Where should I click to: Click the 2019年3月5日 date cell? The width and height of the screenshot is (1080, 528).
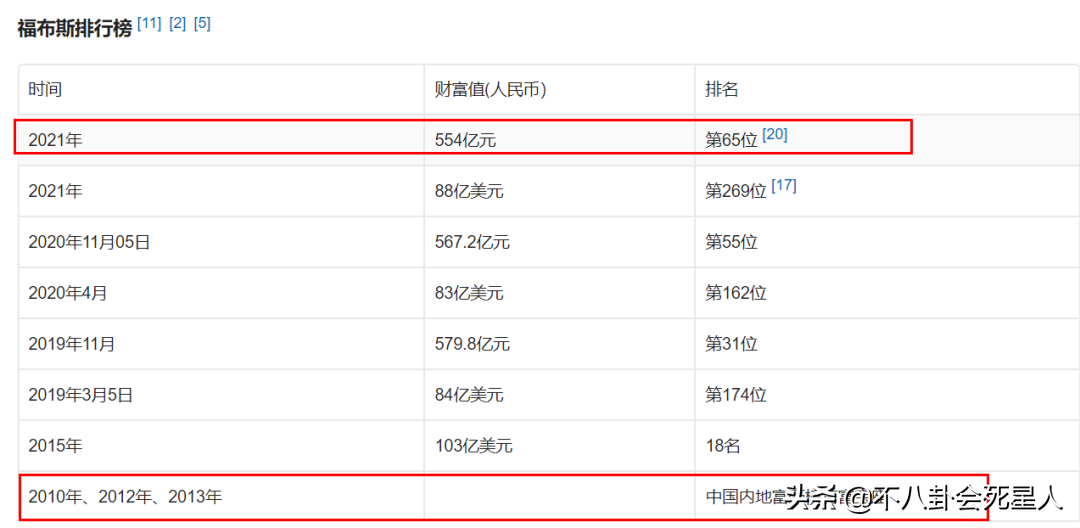coord(80,395)
